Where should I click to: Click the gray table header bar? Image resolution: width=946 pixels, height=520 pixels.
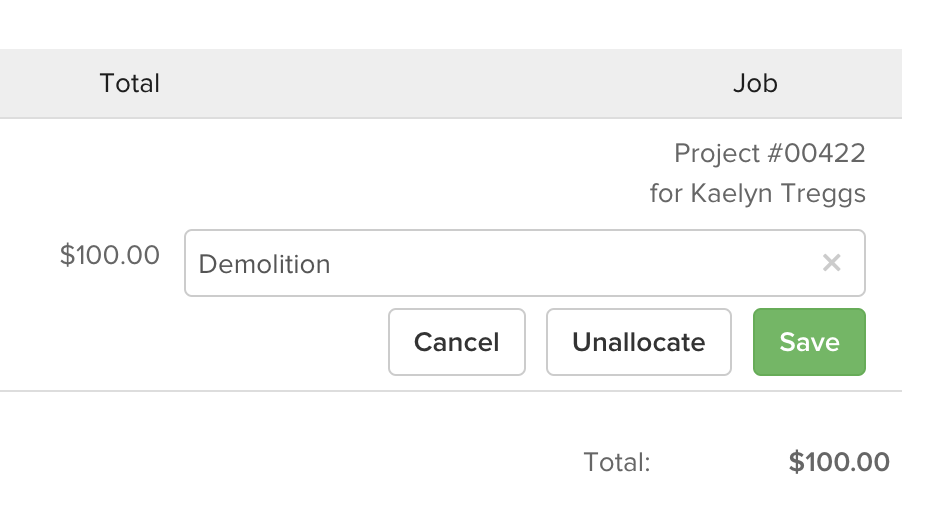[x=450, y=83]
